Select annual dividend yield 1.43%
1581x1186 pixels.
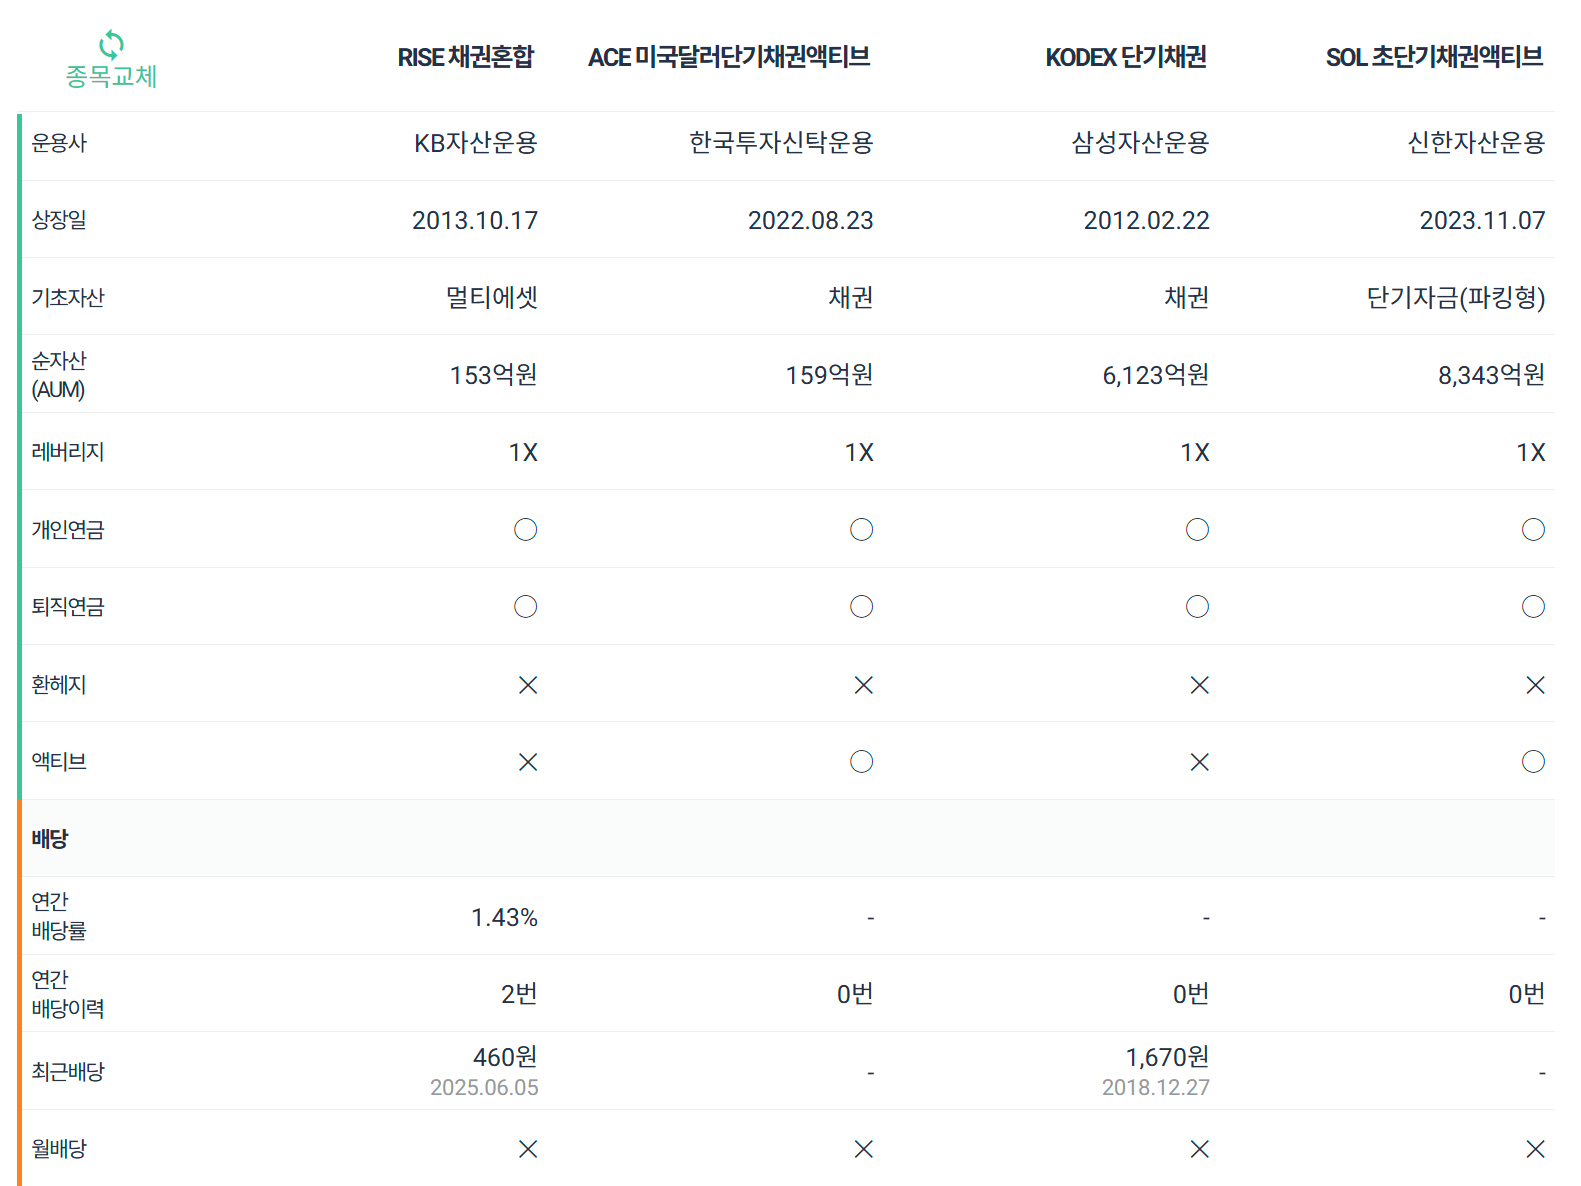[505, 917]
